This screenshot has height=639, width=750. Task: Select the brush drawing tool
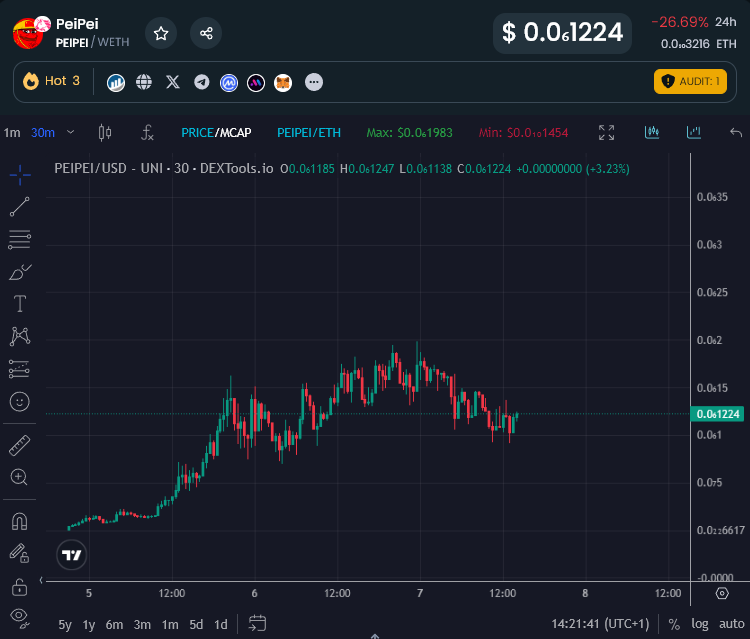tap(20, 272)
